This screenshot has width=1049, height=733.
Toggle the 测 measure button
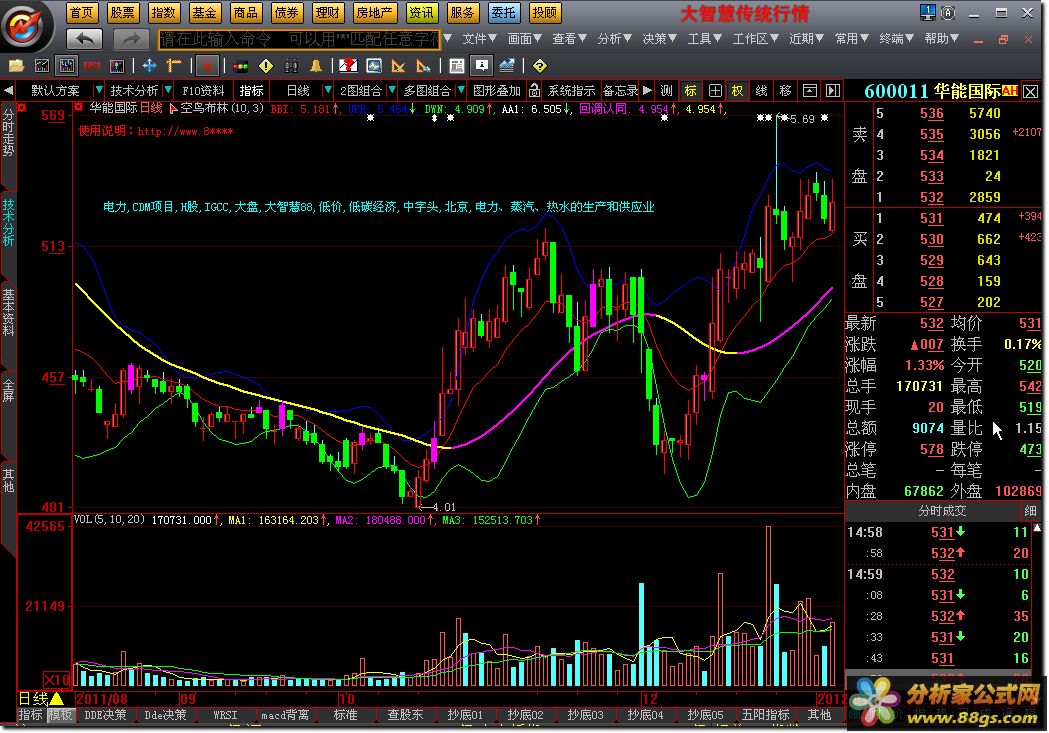tap(666, 90)
